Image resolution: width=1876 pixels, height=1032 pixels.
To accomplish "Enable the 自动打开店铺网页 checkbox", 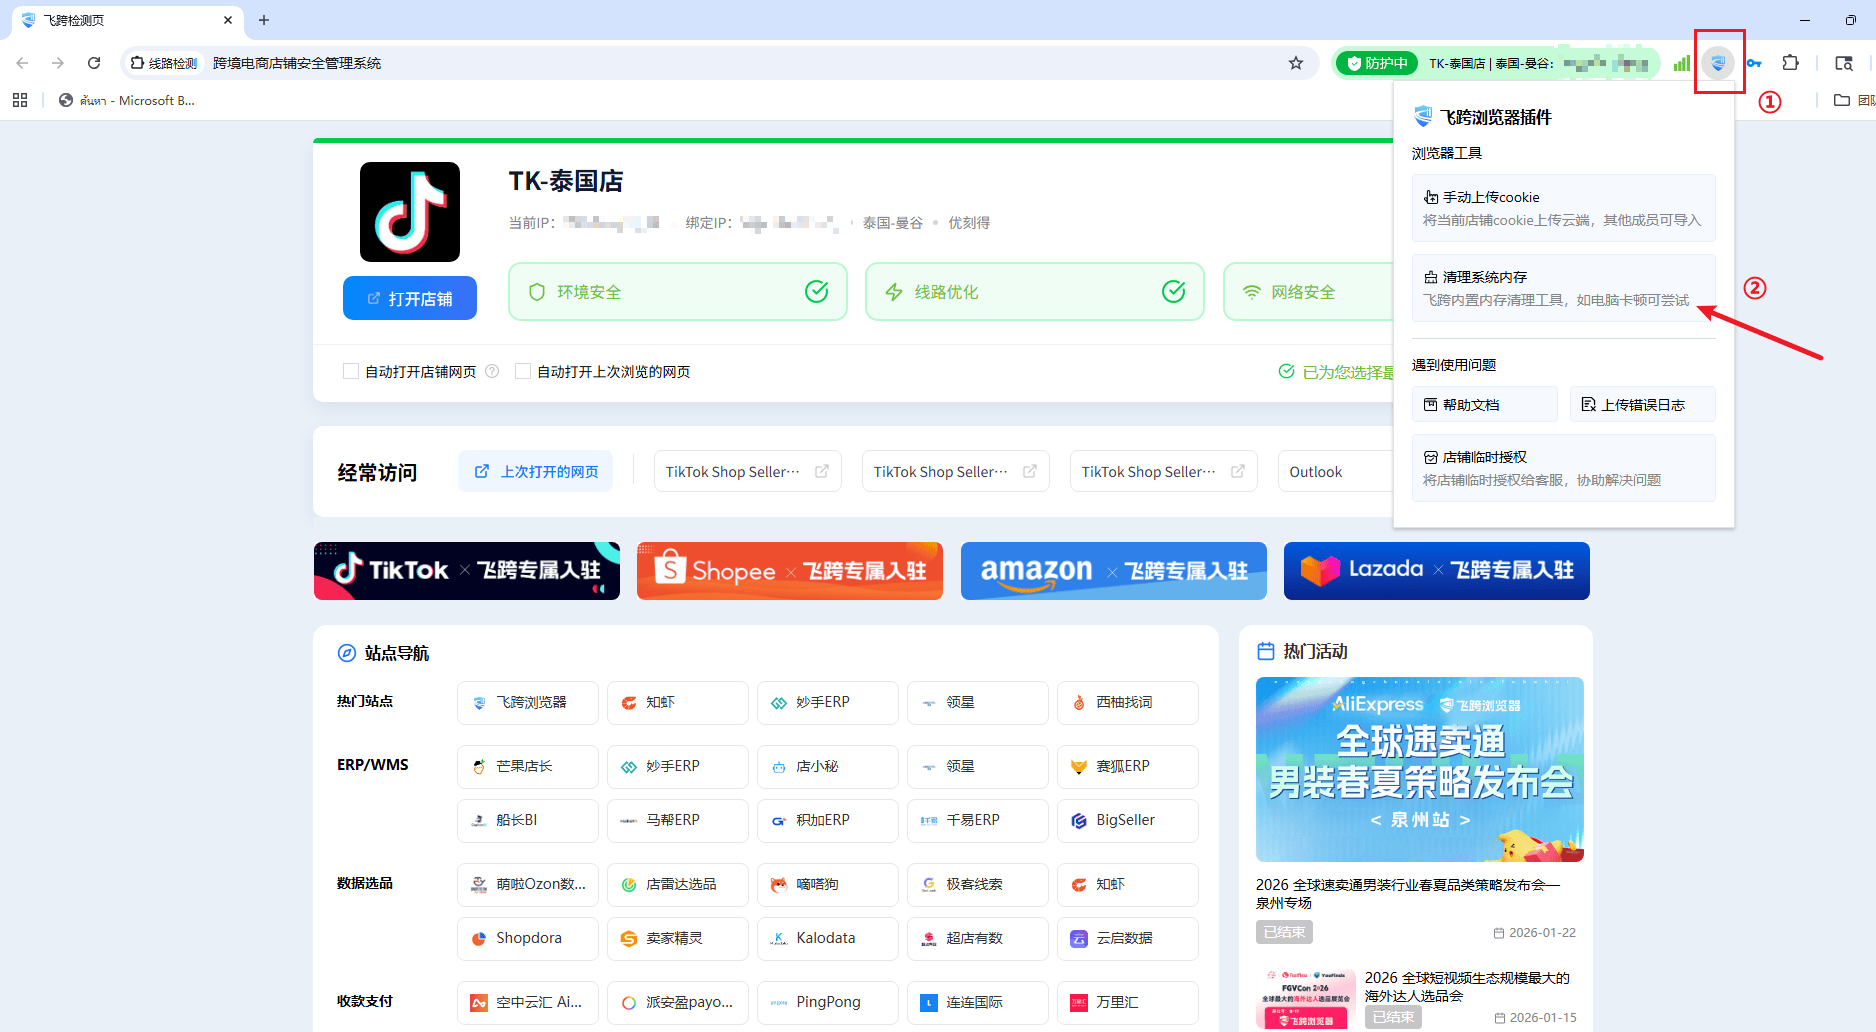I will tap(351, 371).
